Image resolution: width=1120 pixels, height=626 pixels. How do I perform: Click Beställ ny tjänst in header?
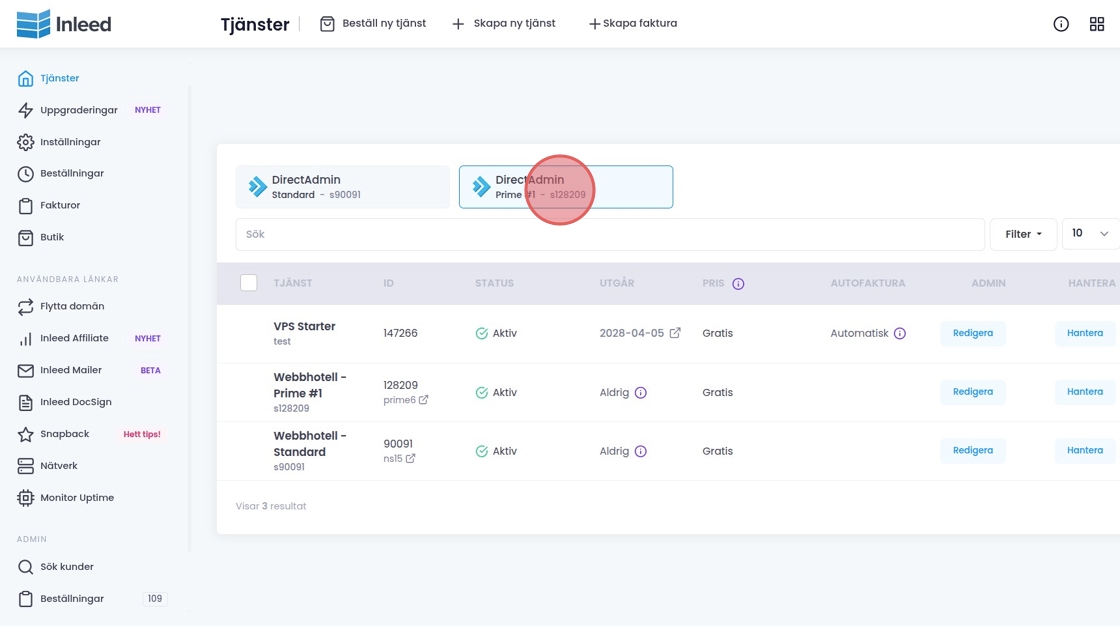click(373, 24)
